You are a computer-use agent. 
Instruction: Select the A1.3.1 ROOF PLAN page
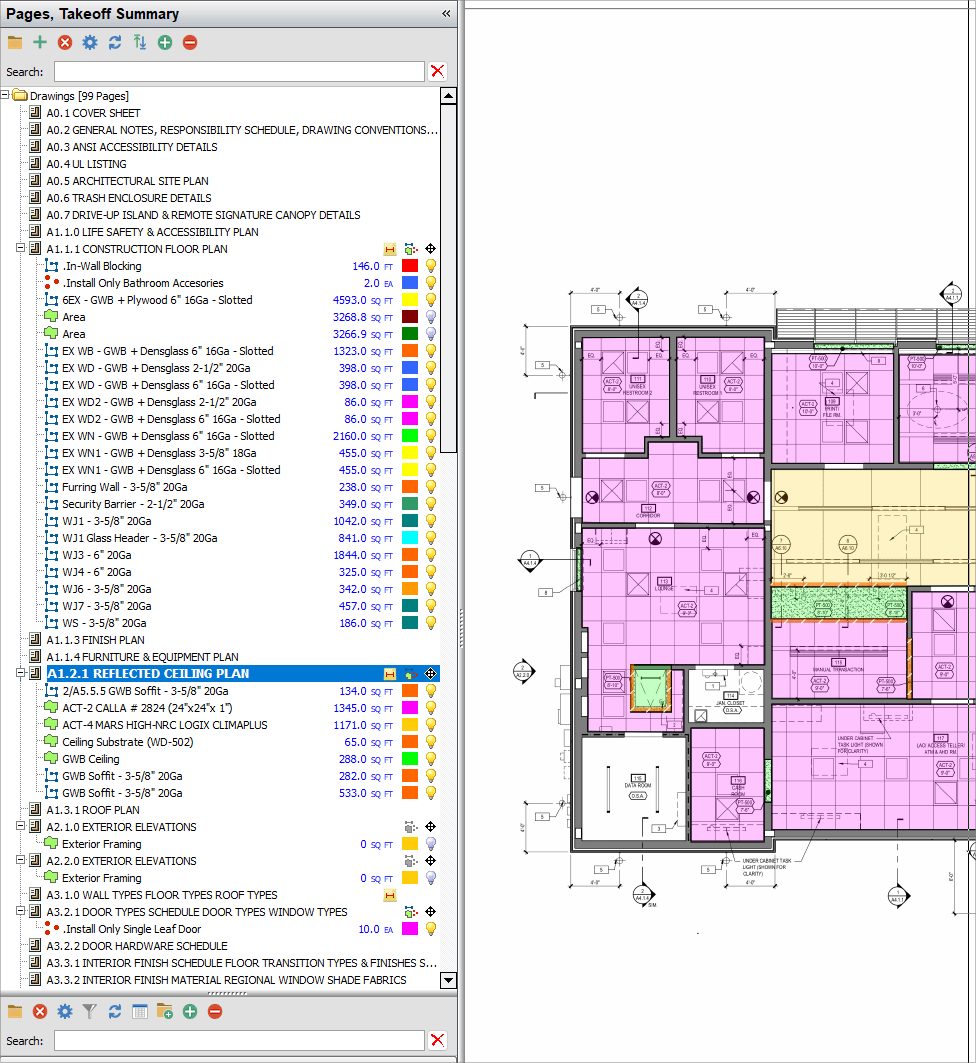click(93, 810)
